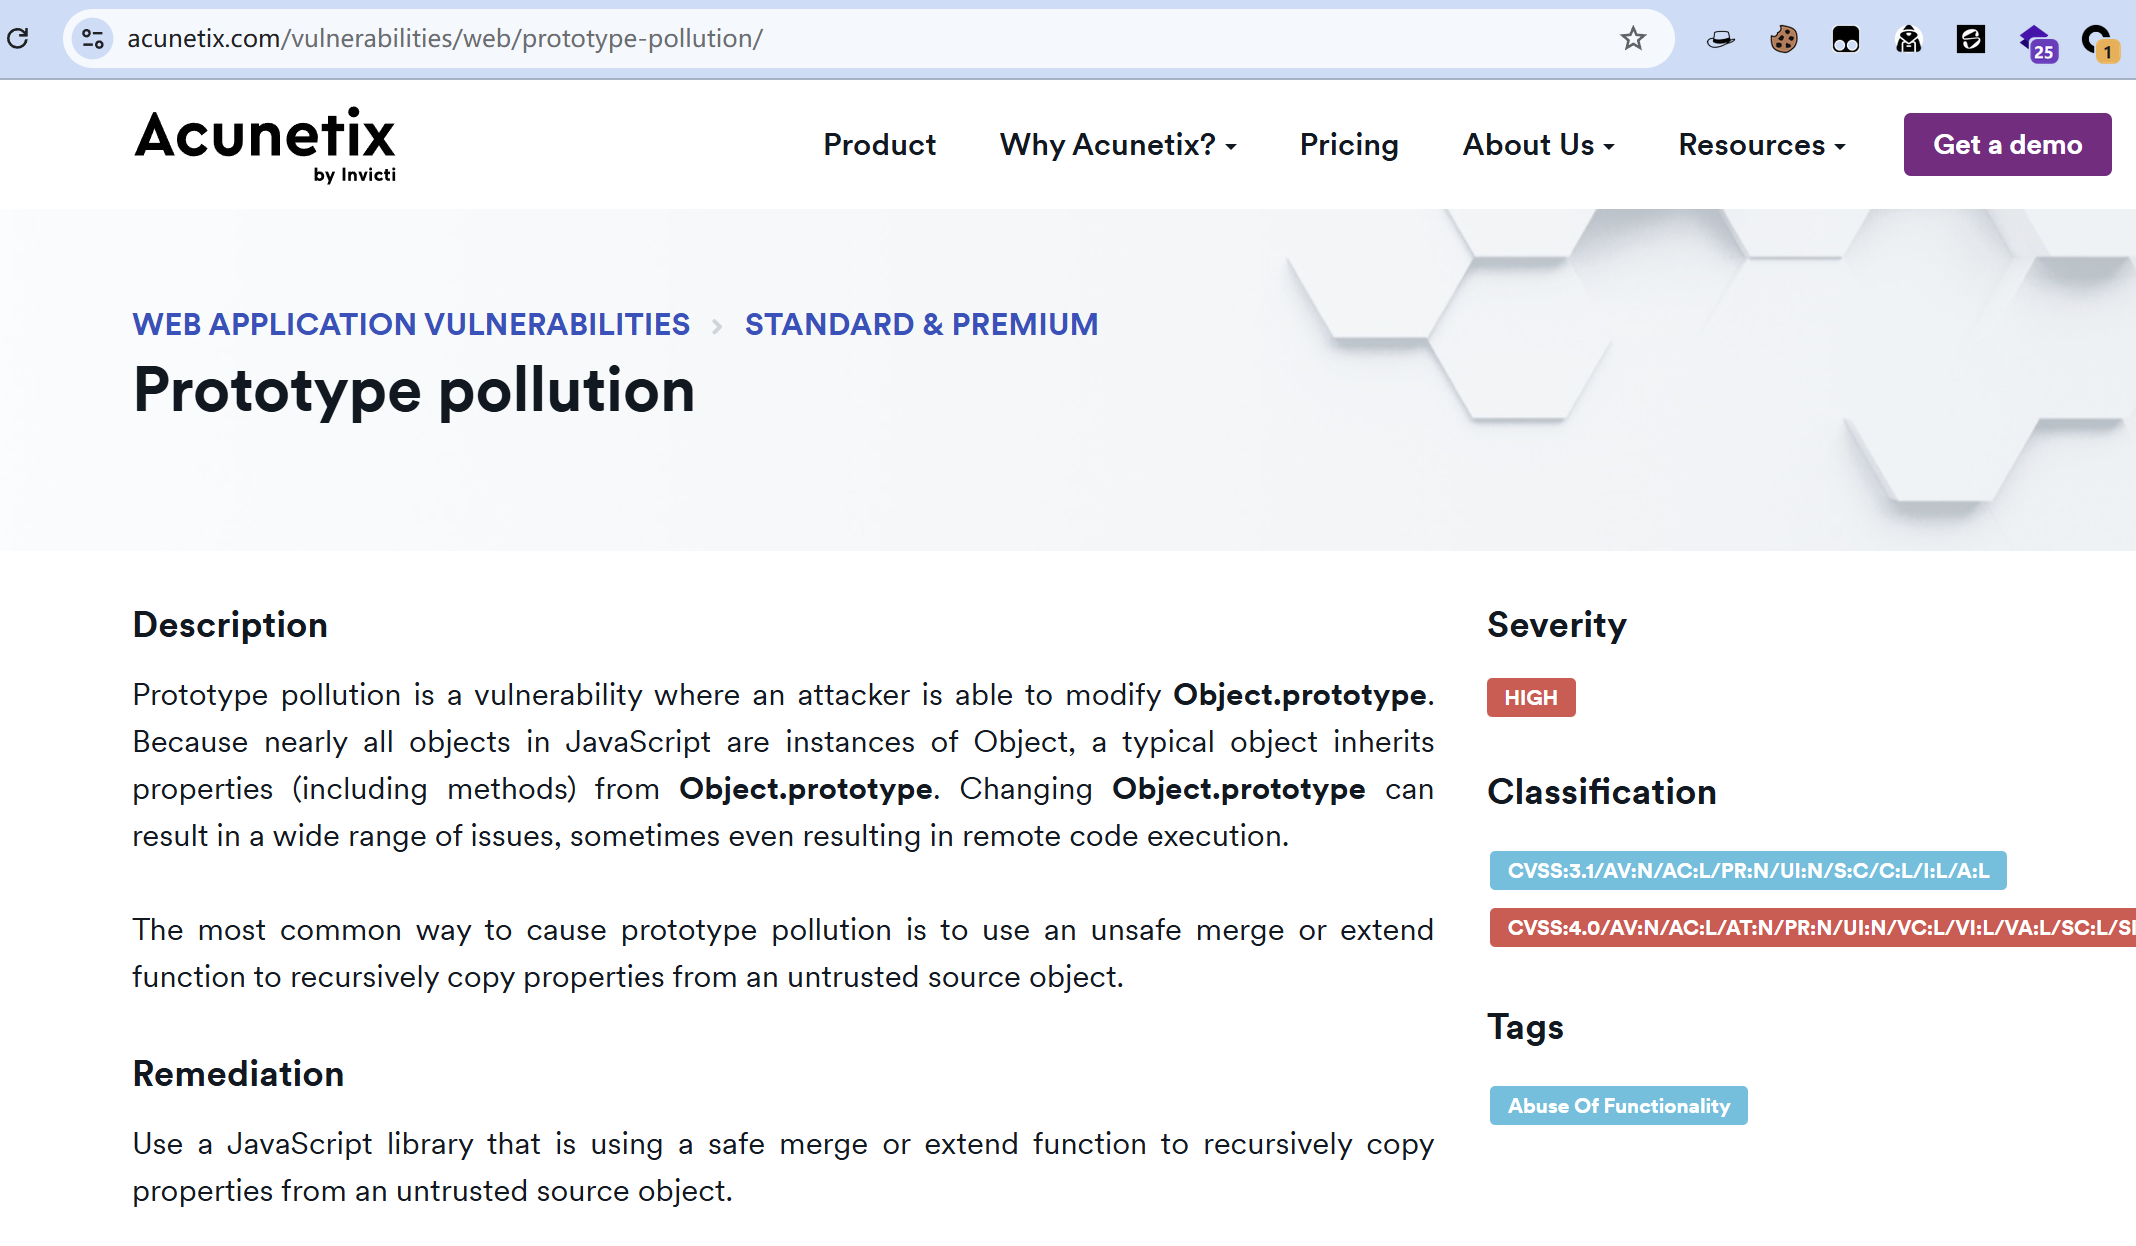The height and width of the screenshot is (1246, 2136).
Task: Open the fedora hat extension
Action: (1720, 40)
